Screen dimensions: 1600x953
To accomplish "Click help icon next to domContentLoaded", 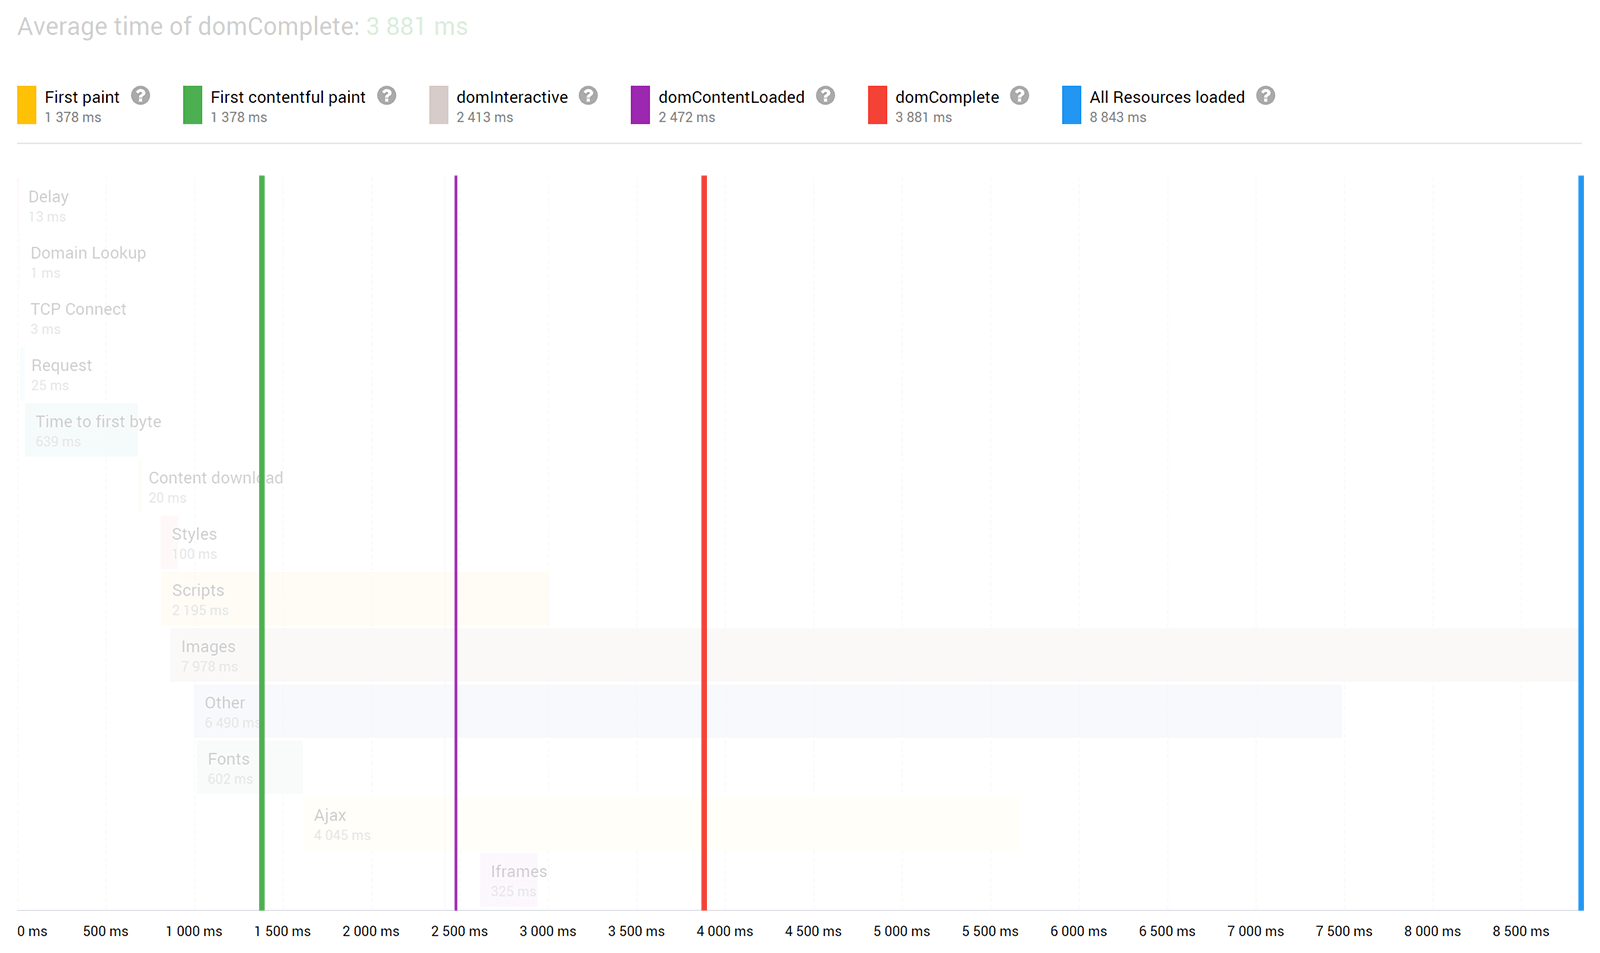I will [826, 96].
